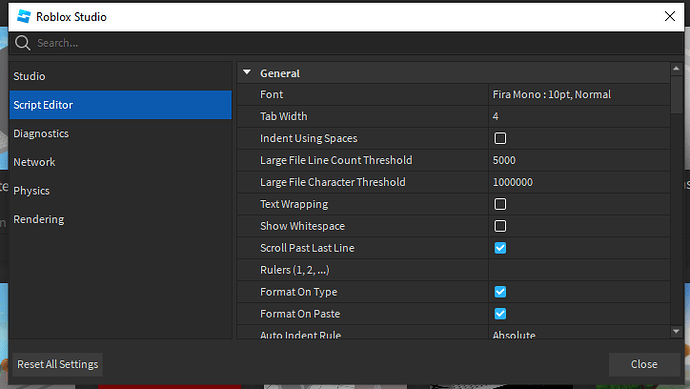Close the settings window with X
The height and width of the screenshot is (389, 690).
(x=670, y=16)
